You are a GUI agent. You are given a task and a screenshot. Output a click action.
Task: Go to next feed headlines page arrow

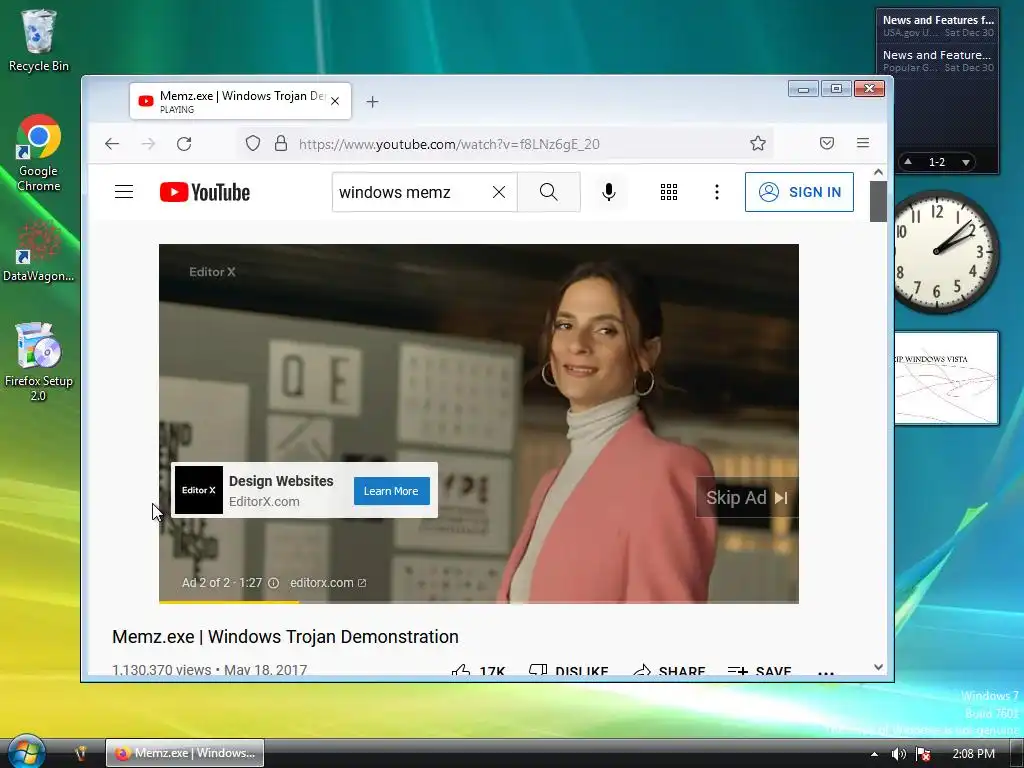tap(966, 162)
